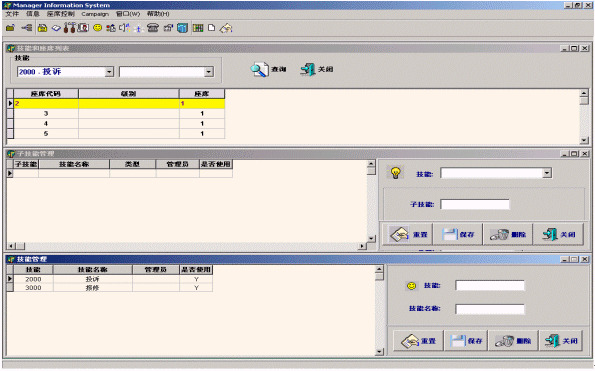Click 重置 reset button in the bottom skill panel
Viewport: 595px width, 371px height.
pyautogui.click(x=418, y=341)
